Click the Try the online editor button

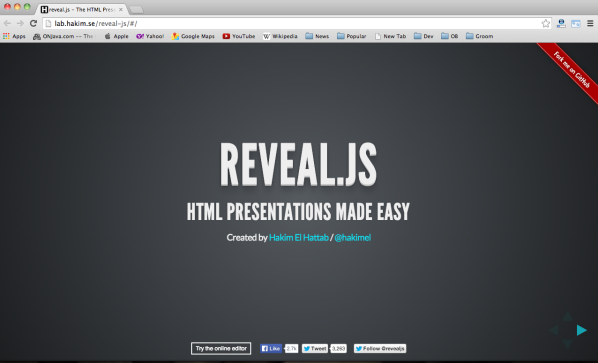point(221,349)
